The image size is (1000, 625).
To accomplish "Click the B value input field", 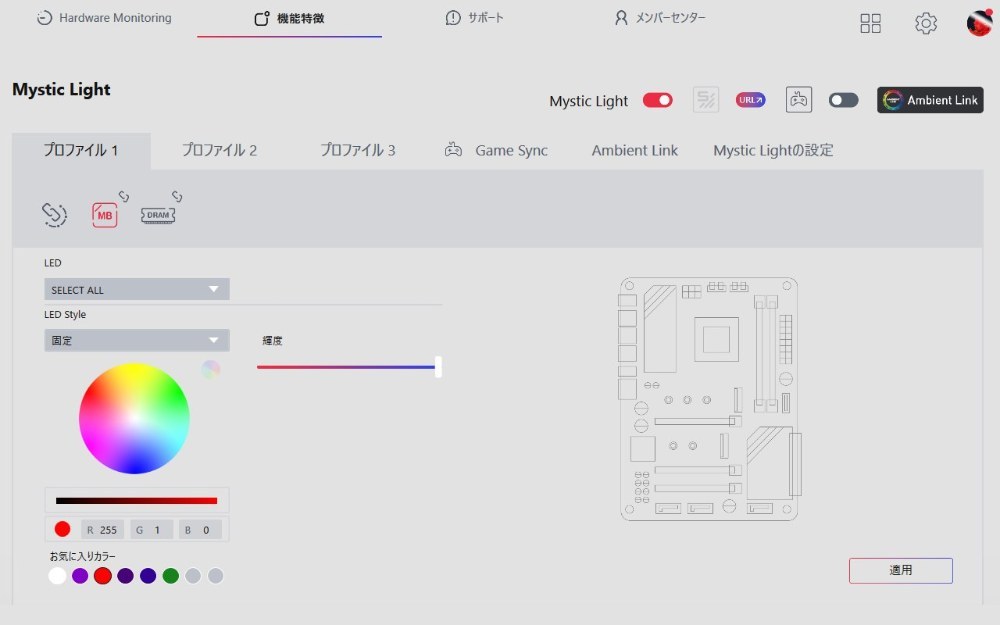I will [200, 529].
